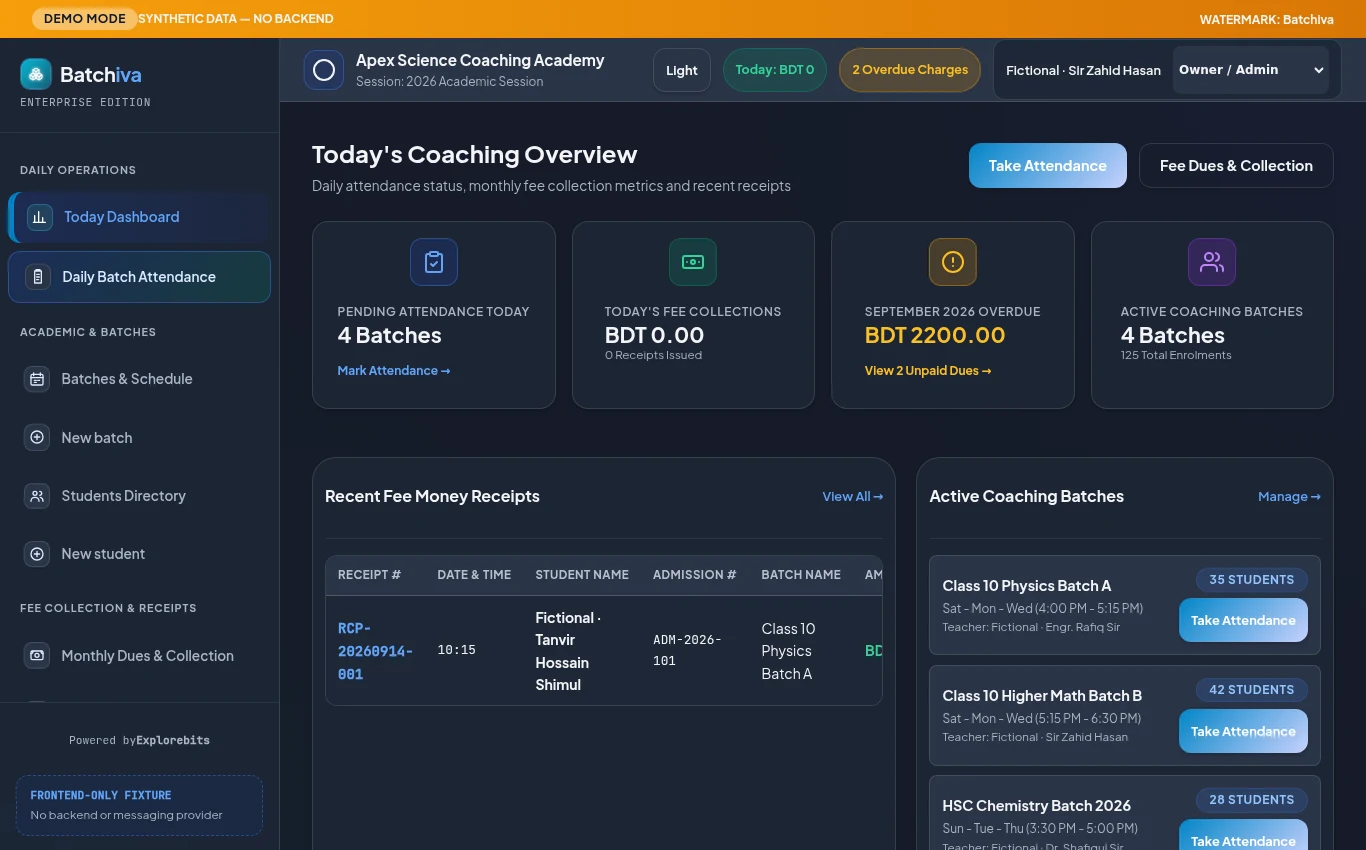
Task: Click Manage link in Active Coaching Batches
Action: click(x=1289, y=497)
